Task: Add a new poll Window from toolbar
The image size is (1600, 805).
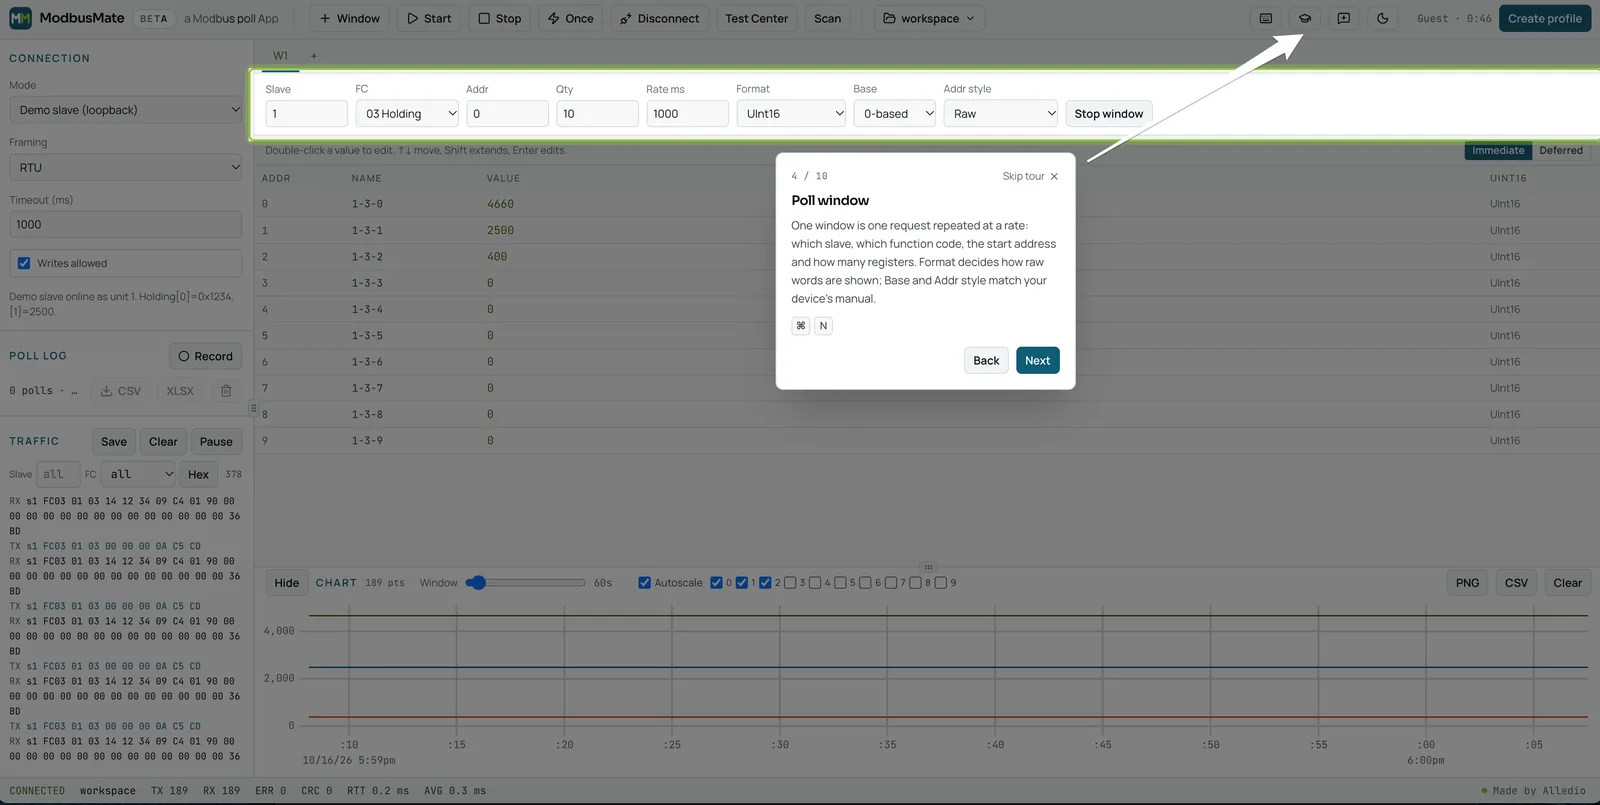Action: pyautogui.click(x=349, y=18)
